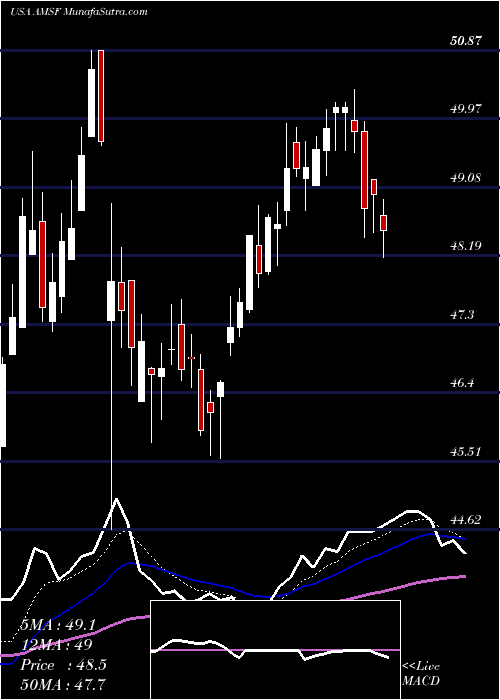Click the 45.51 price axis label
The image size is (500, 700).
[466, 451]
